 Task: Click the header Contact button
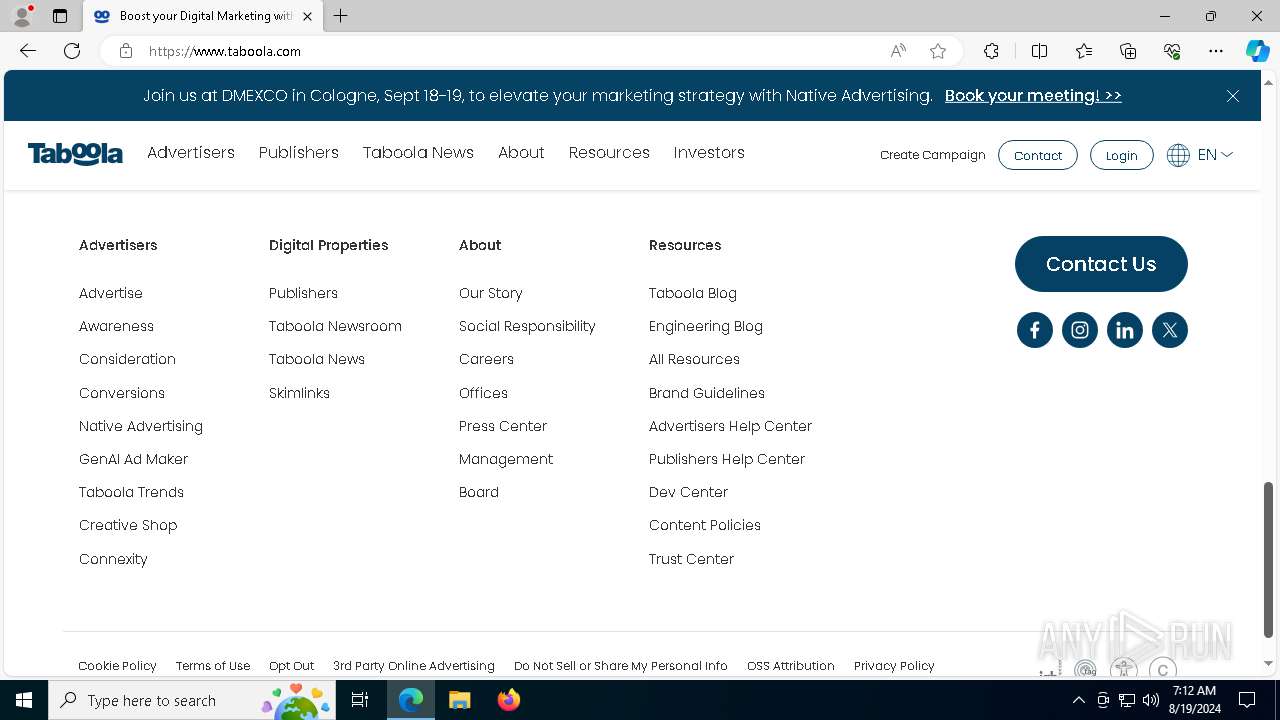coord(1038,155)
